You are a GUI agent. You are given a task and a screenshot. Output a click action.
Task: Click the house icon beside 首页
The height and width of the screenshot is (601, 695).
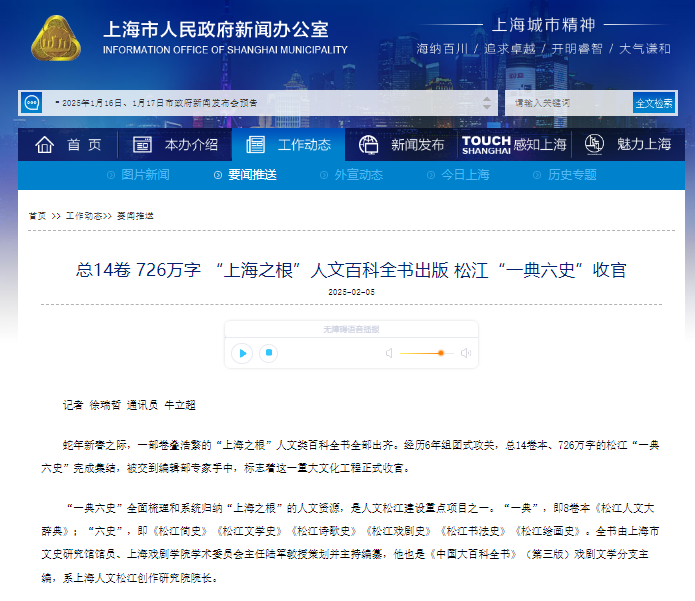[x=45, y=145]
